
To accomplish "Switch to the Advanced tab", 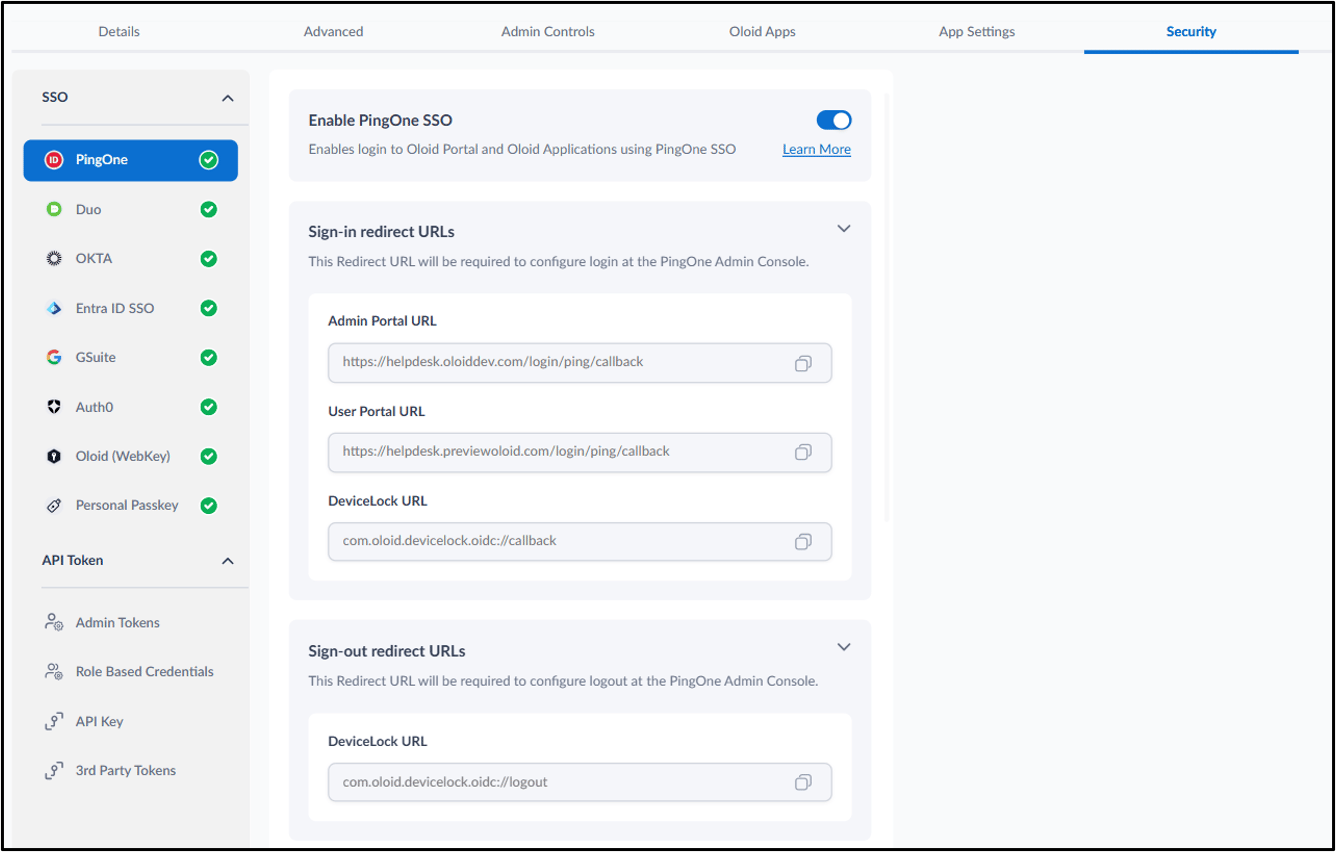I will coord(333,31).
